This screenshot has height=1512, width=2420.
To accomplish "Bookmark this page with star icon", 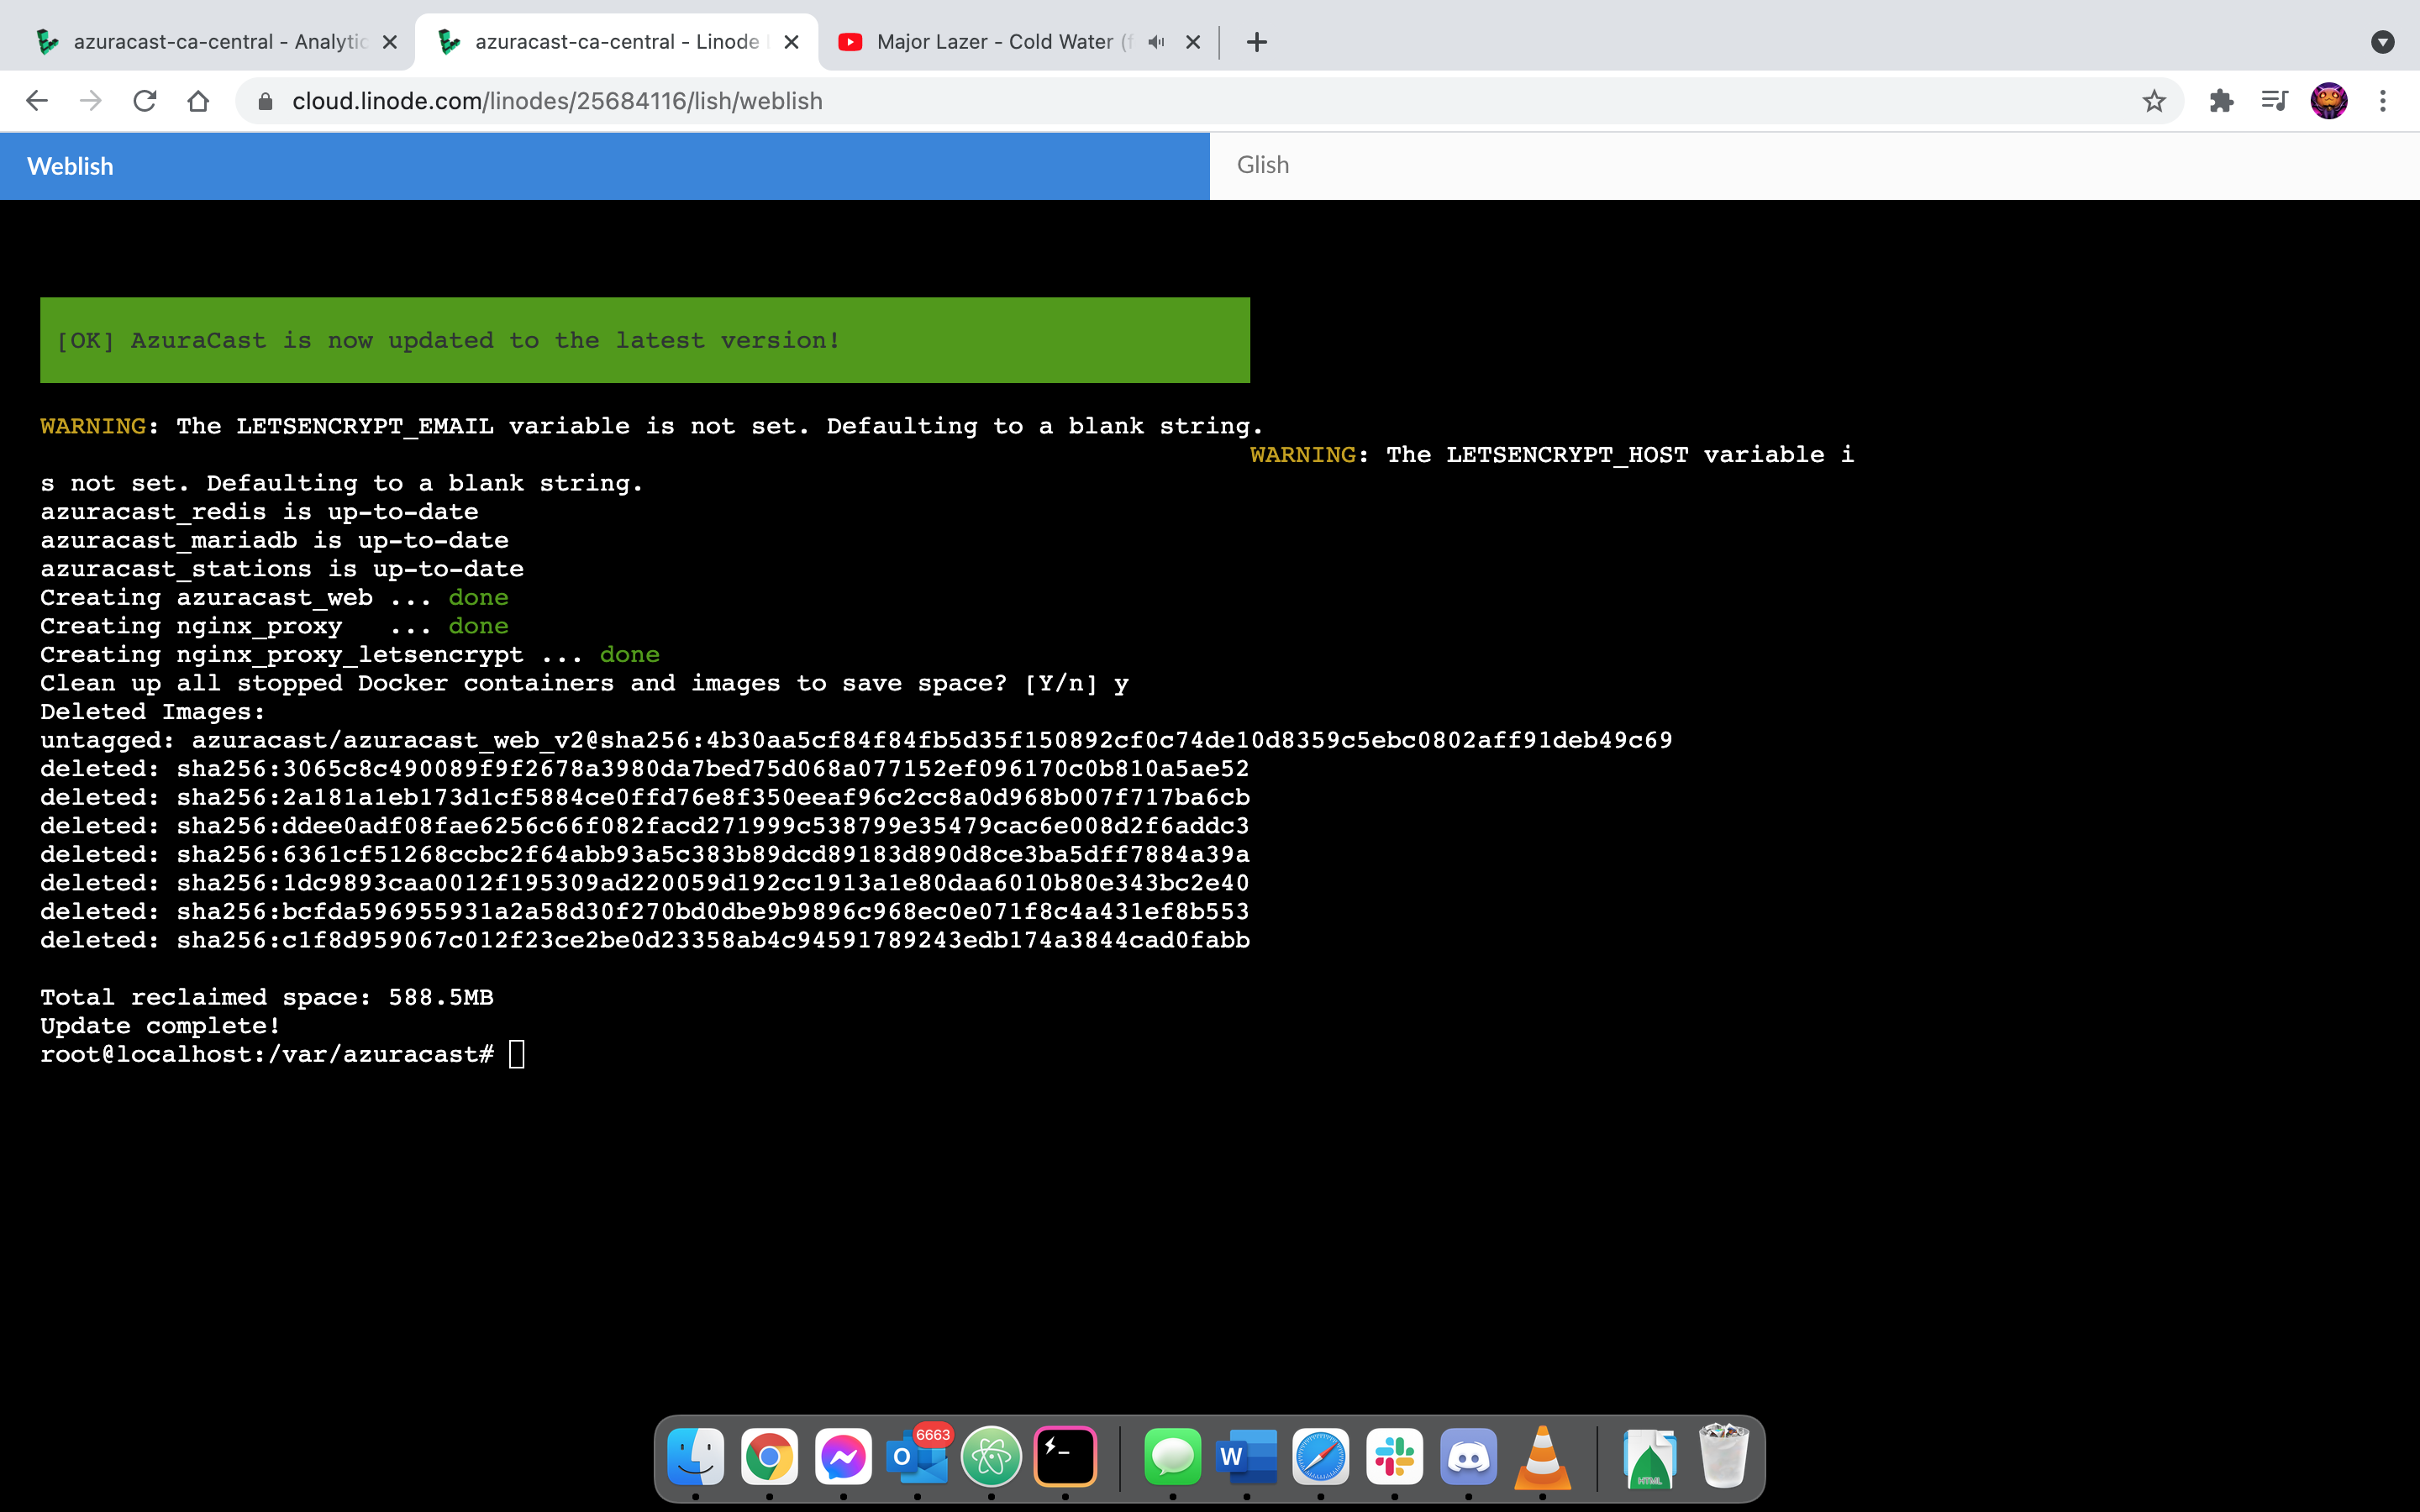I will 2153,101.
